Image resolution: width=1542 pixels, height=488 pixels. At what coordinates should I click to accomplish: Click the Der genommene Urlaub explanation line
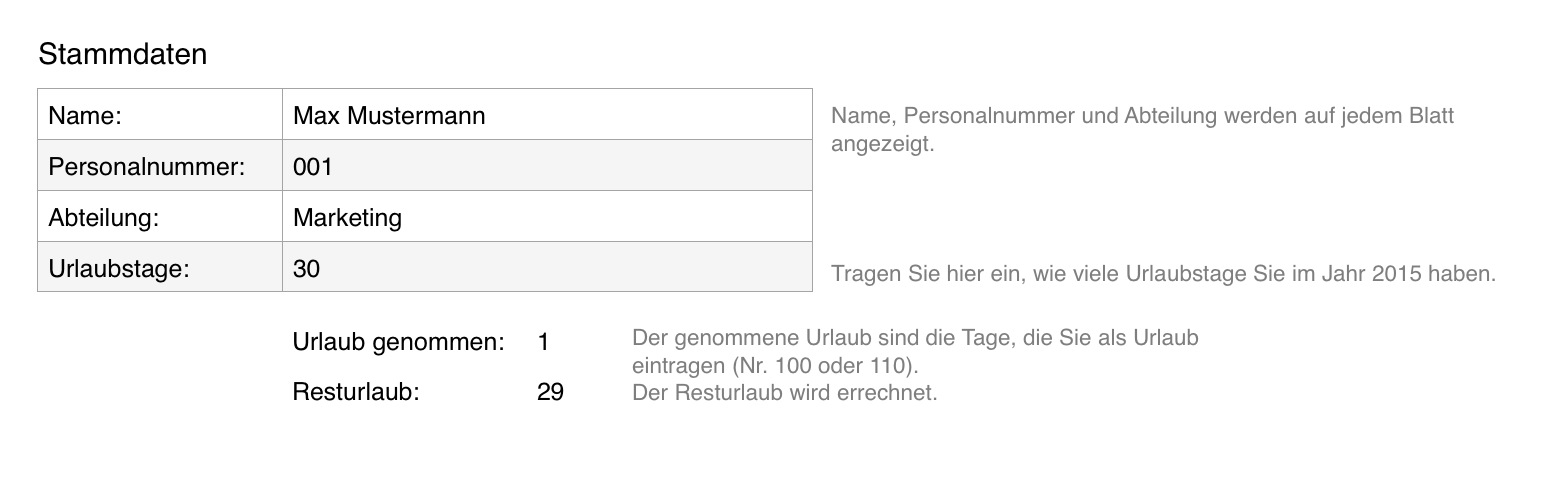(x=914, y=339)
